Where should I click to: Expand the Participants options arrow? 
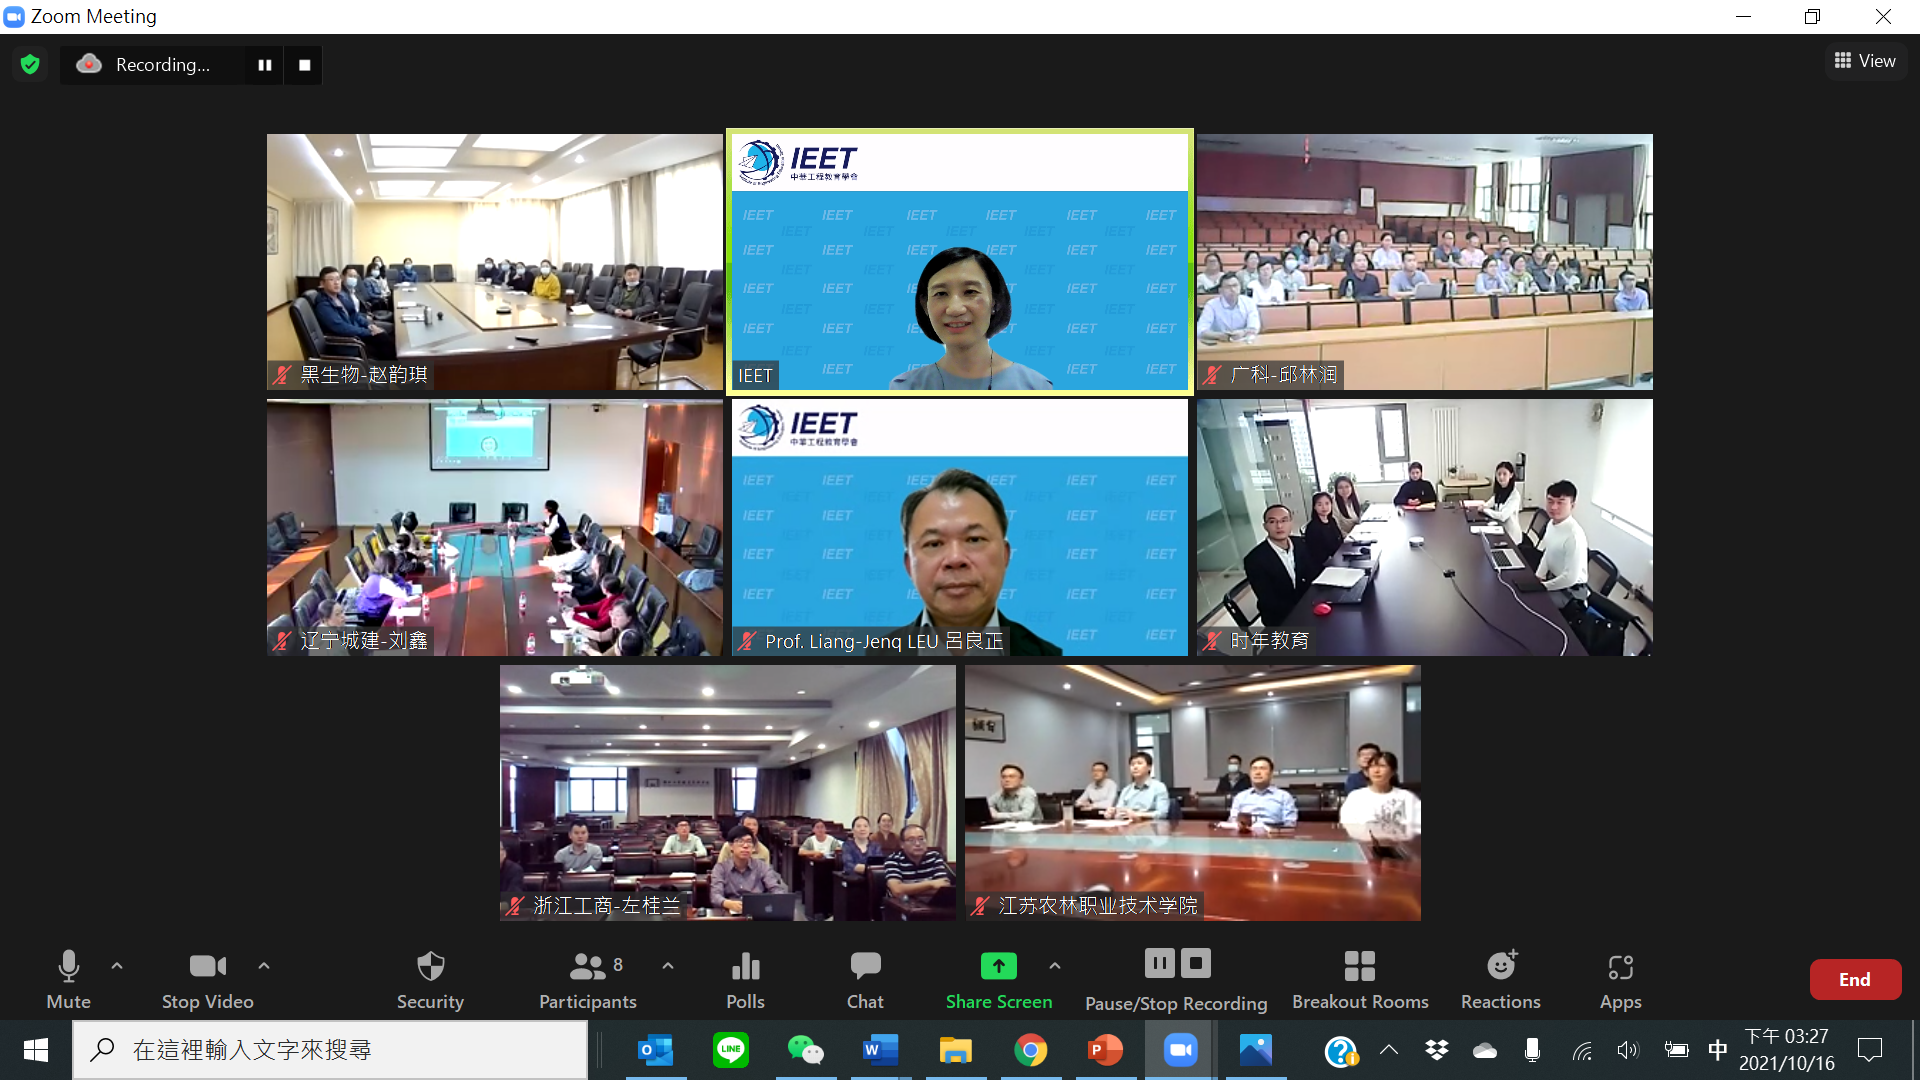[668, 966]
